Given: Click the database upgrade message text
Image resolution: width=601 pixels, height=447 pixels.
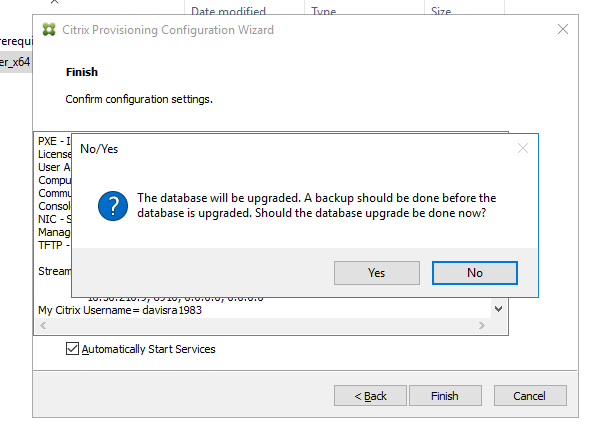Looking at the screenshot, I should pos(317,205).
